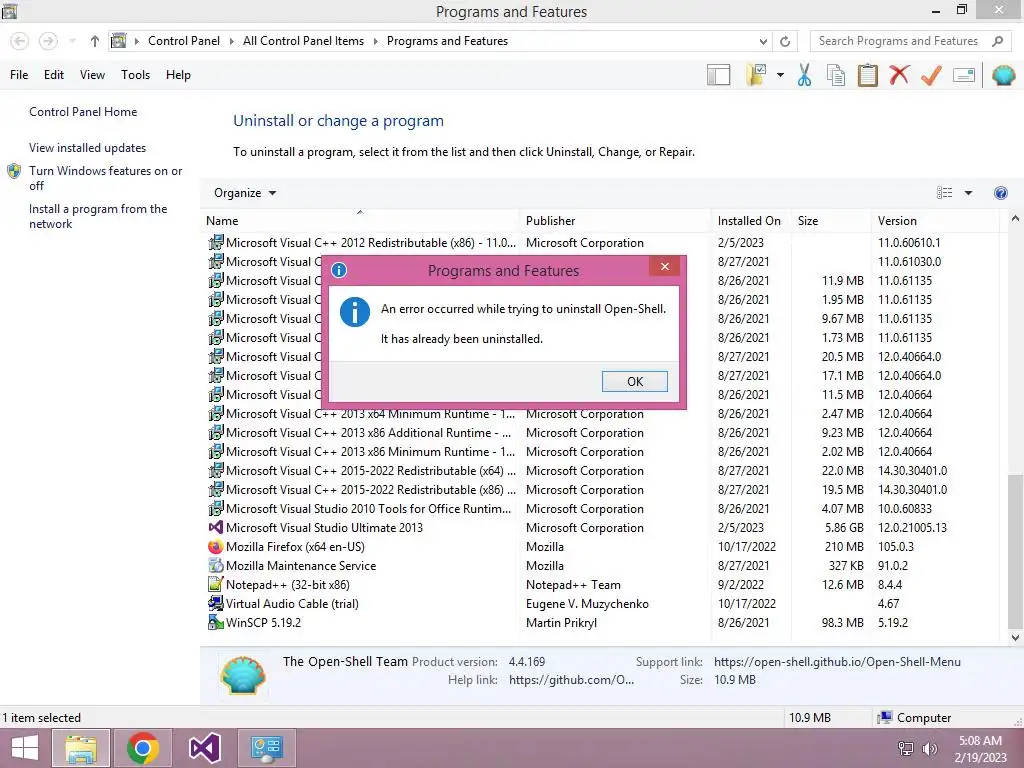Click Install a program from the network

click(98, 216)
